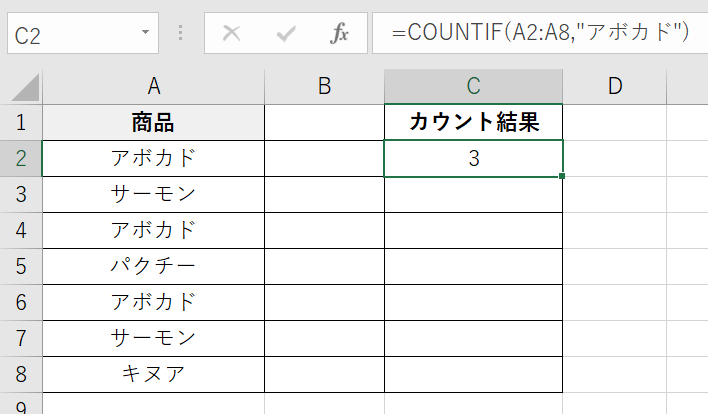Click the カウント結果 header cell
Image resolution: width=708 pixels, height=414 pixels.
point(473,123)
